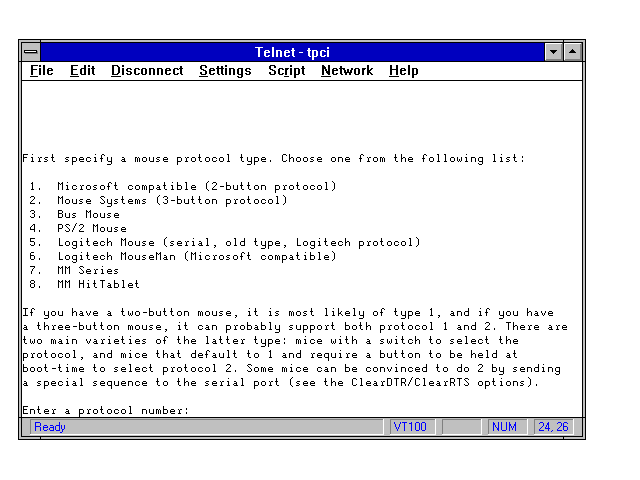Click the VT100 terminal type indicator
This screenshot has width=640, height=480.
411,427
